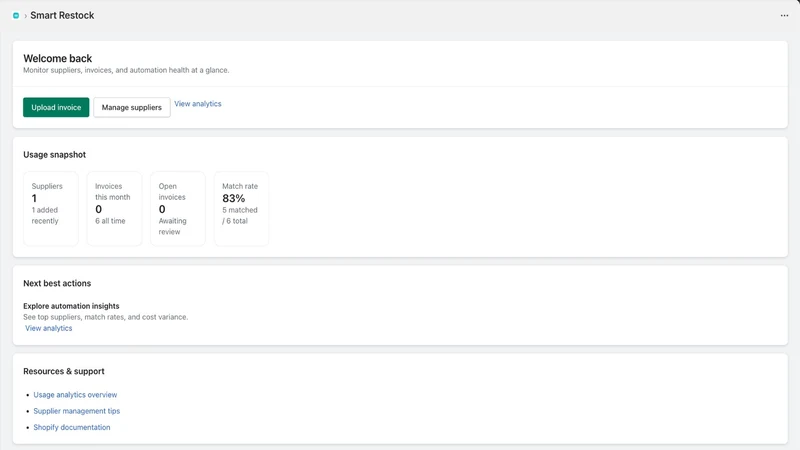Click the '6 all time' text

(110, 221)
